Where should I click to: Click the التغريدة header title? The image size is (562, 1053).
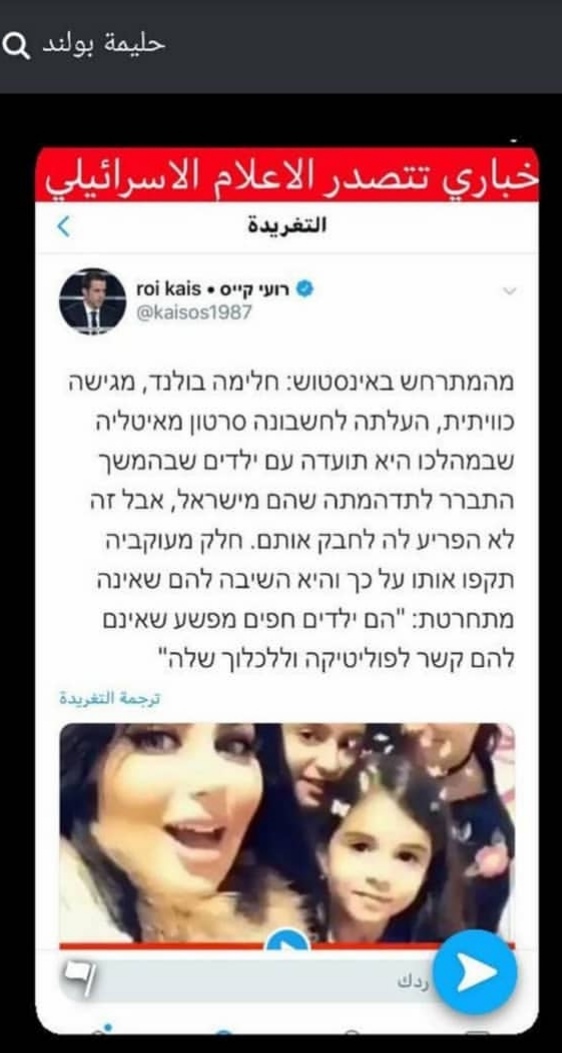click(287, 225)
